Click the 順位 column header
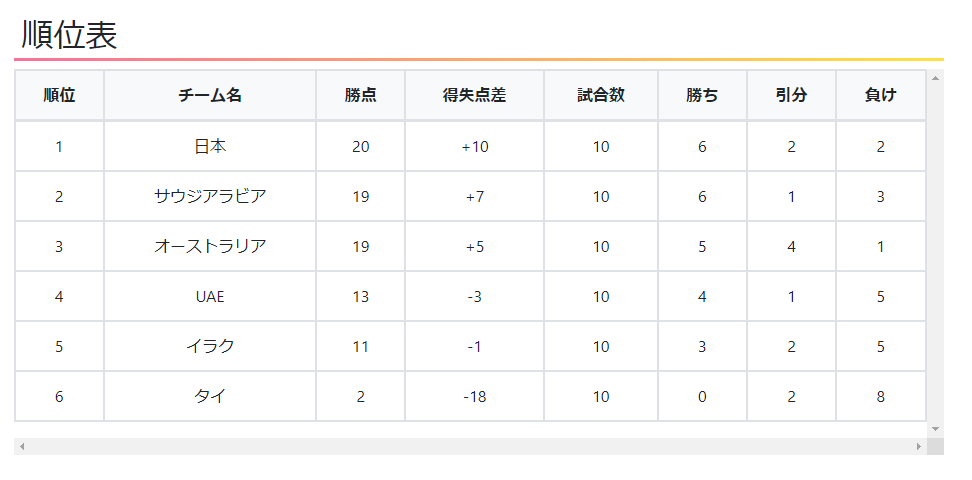972x480 pixels. (59, 96)
